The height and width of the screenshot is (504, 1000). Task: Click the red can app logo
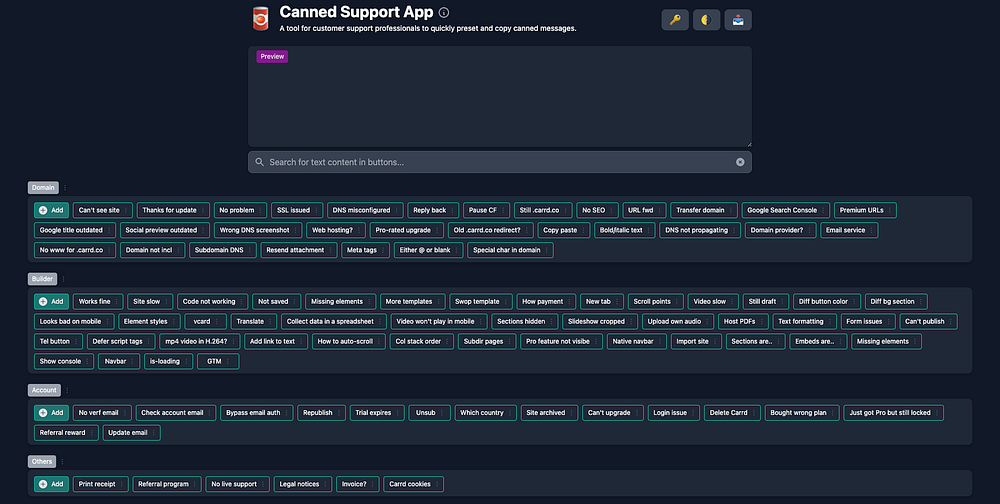pyautogui.click(x=260, y=19)
